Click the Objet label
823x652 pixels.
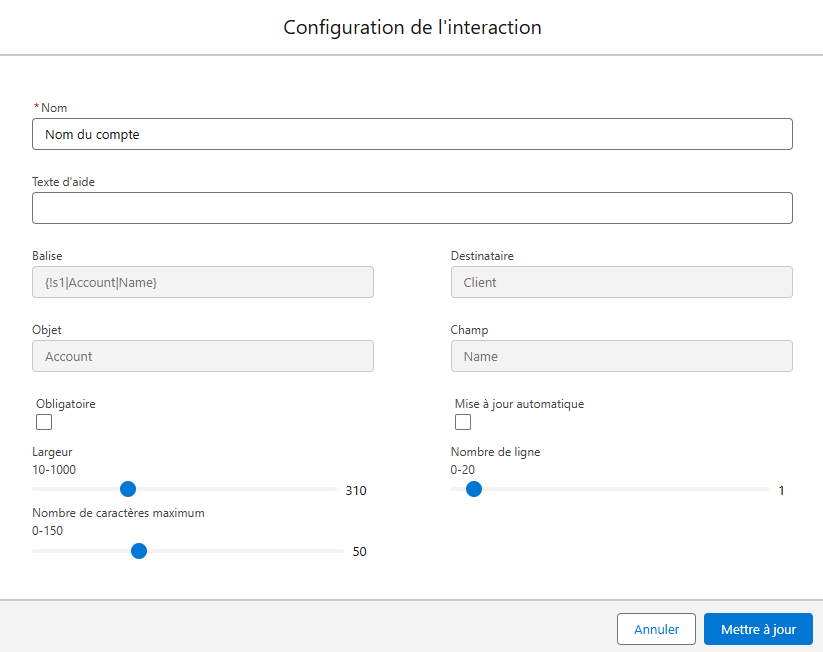click(47, 330)
